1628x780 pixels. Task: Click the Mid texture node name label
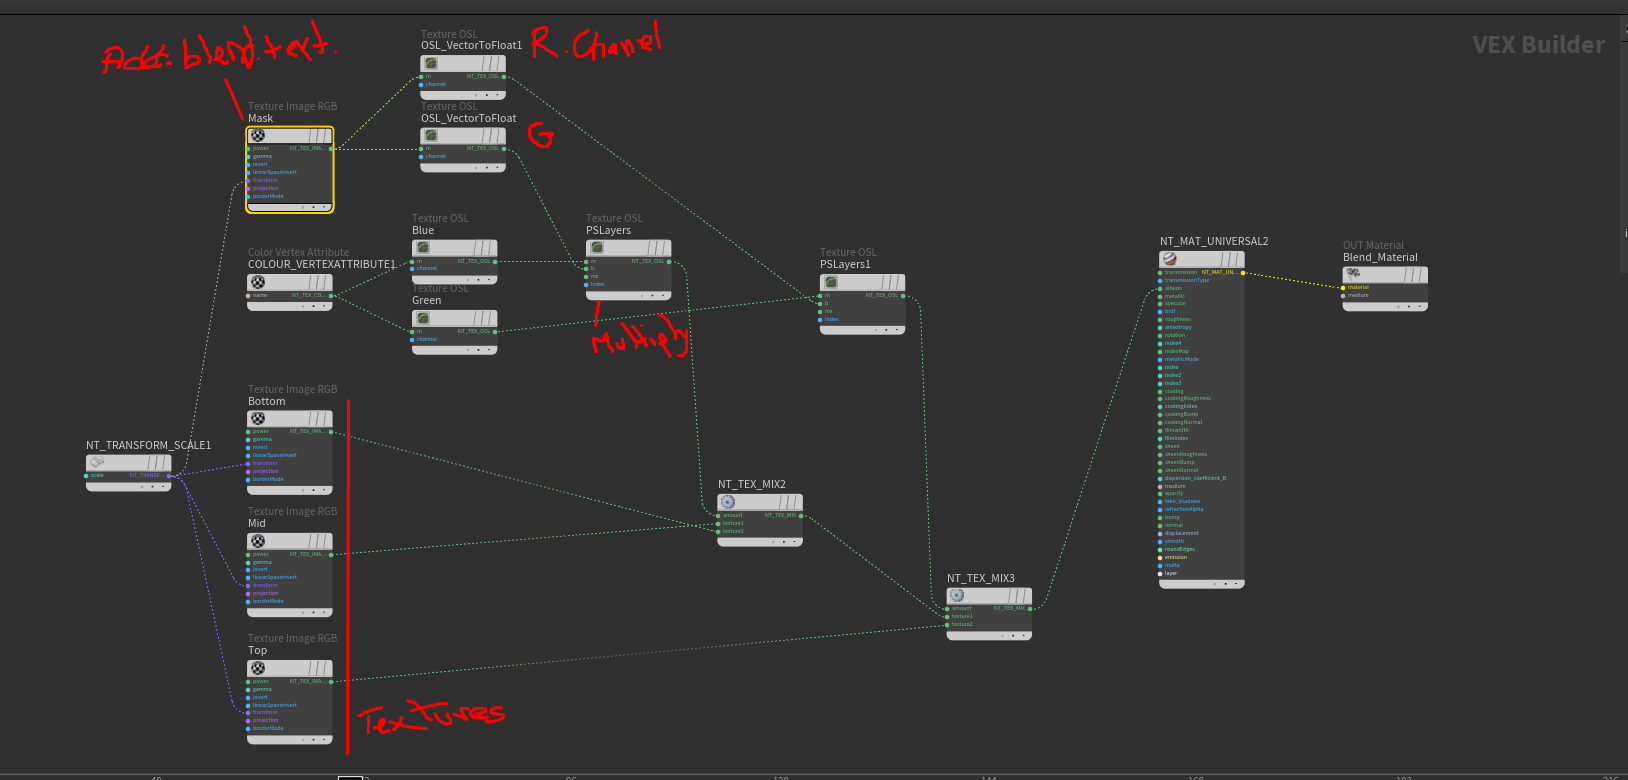(257, 523)
